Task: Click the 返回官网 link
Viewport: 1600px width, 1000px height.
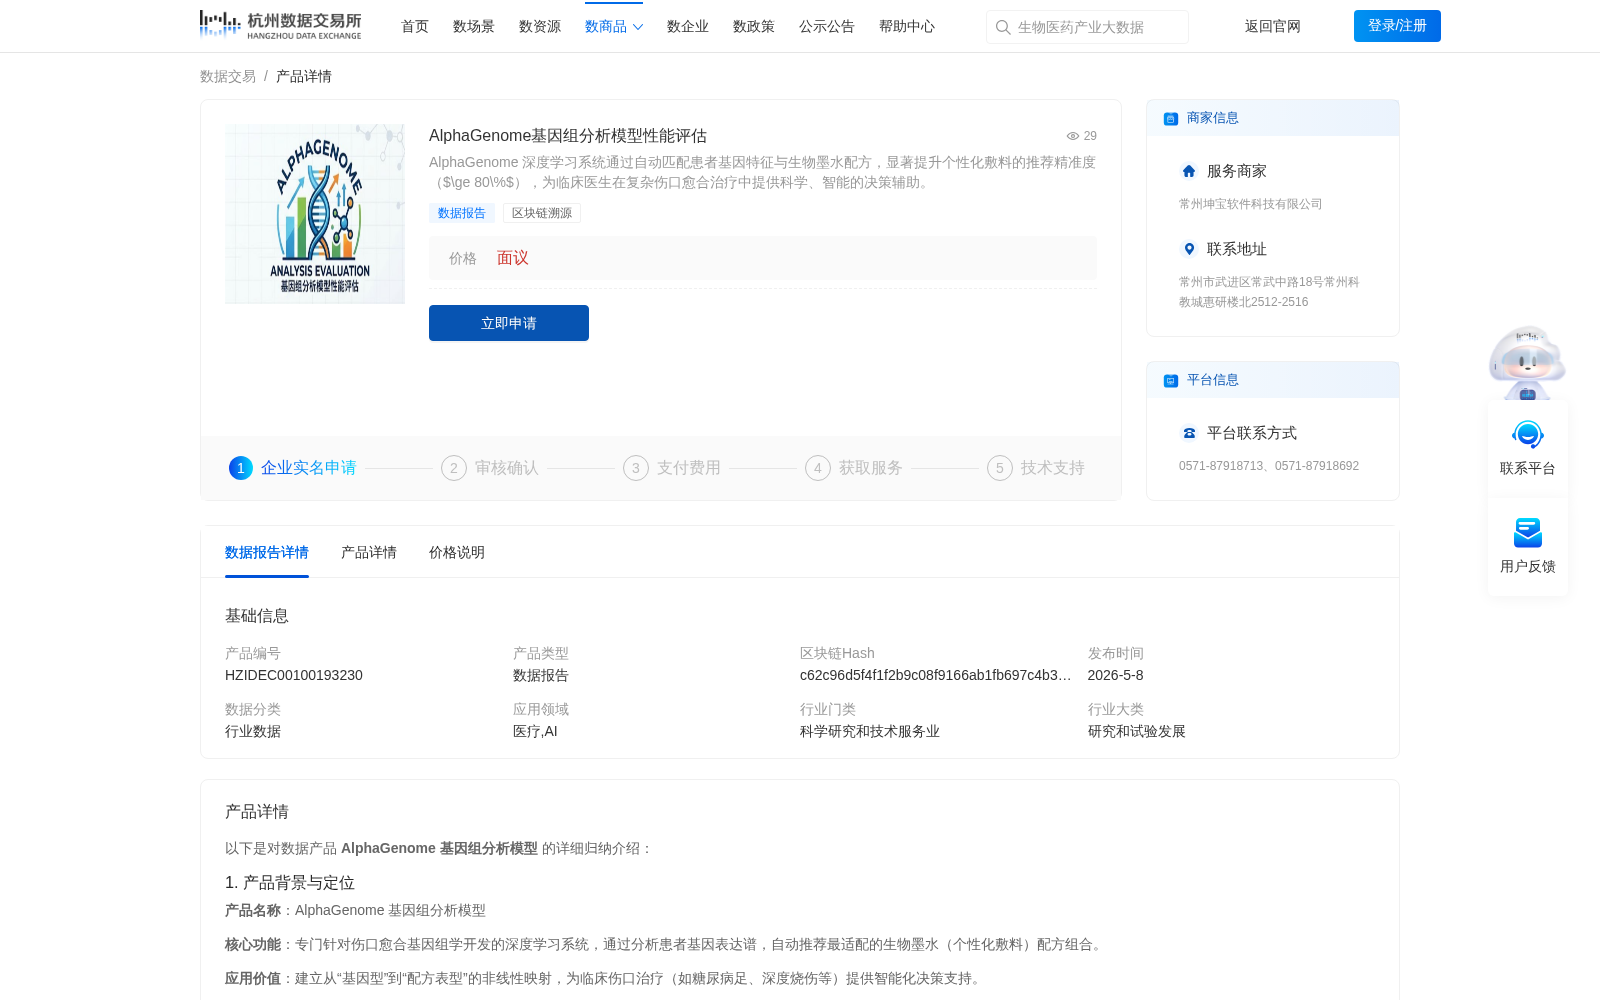Action: point(1273,27)
